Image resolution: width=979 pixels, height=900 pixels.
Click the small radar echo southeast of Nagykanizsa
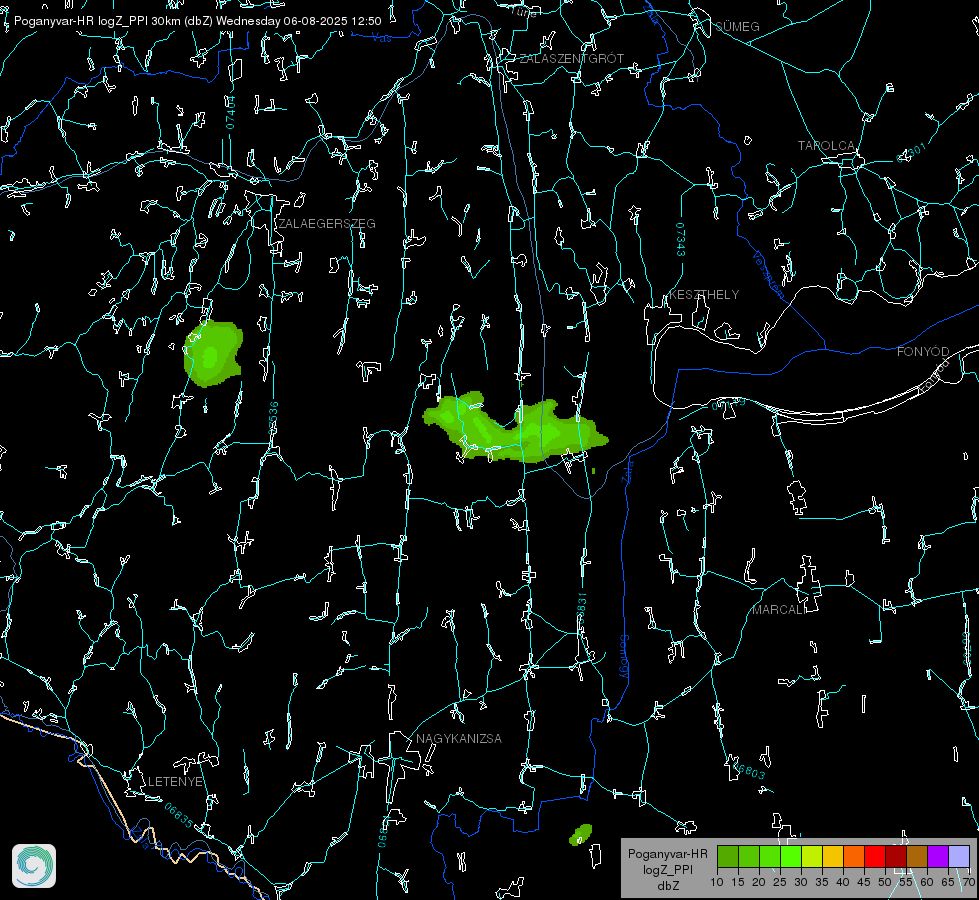(581, 834)
